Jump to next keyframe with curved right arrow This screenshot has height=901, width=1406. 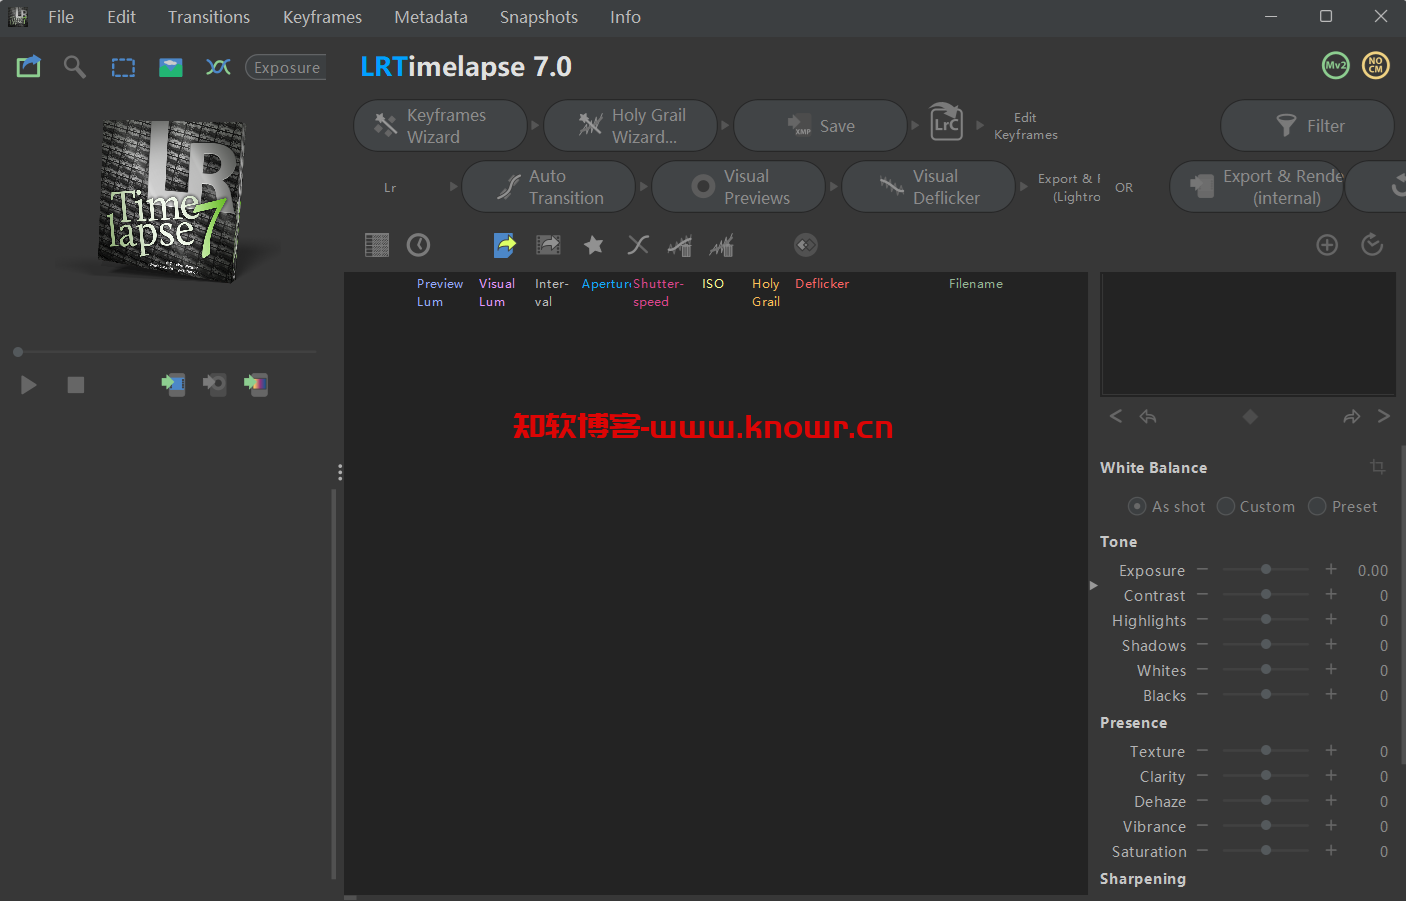click(x=1352, y=417)
